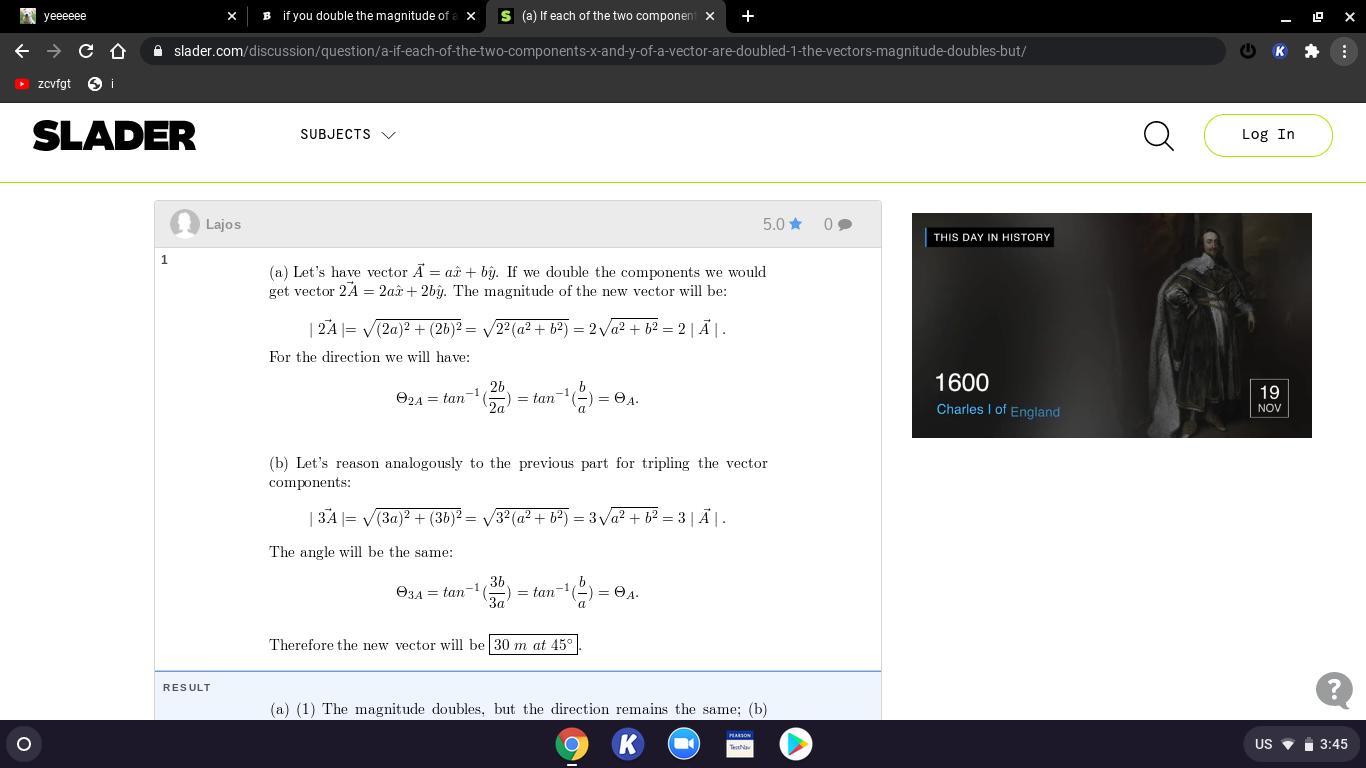Image resolution: width=1366 pixels, height=768 pixels.
Task: Click the Log In button
Action: click(x=1268, y=135)
